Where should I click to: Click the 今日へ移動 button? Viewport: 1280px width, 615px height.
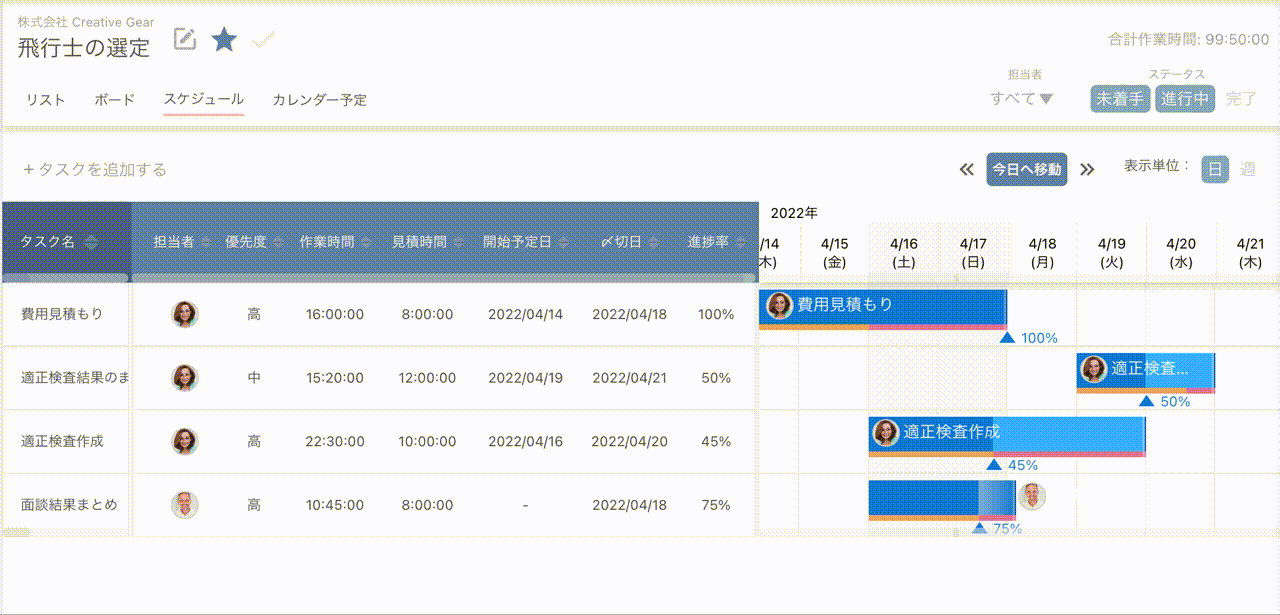1026,169
